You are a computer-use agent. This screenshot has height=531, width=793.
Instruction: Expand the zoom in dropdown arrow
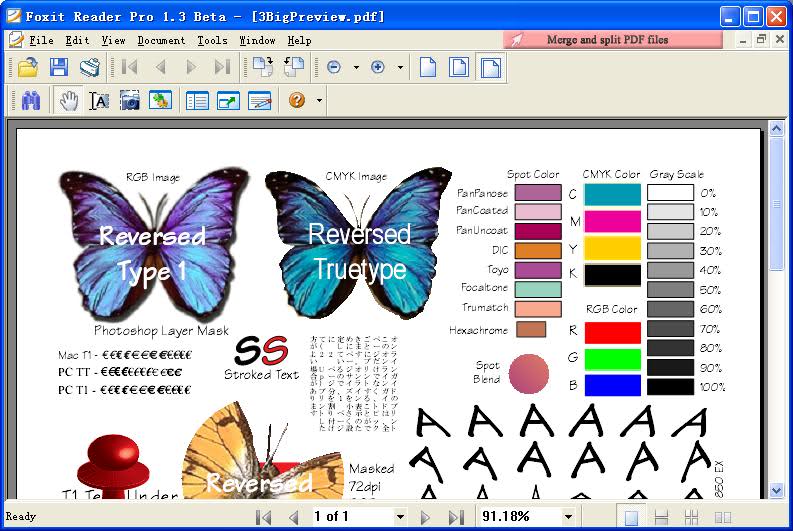(400, 67)
